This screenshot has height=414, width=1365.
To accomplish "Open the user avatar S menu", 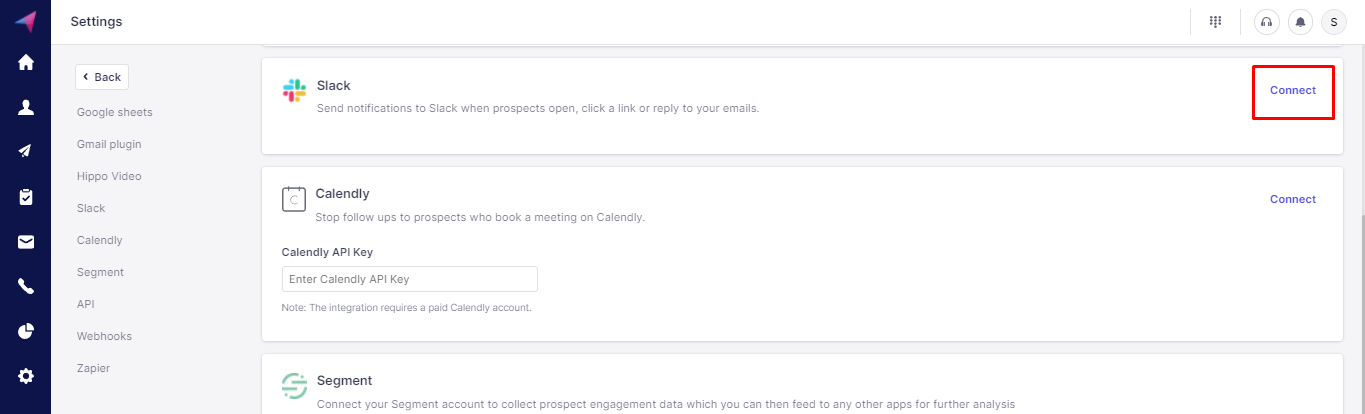I will tap(1333, 22).
